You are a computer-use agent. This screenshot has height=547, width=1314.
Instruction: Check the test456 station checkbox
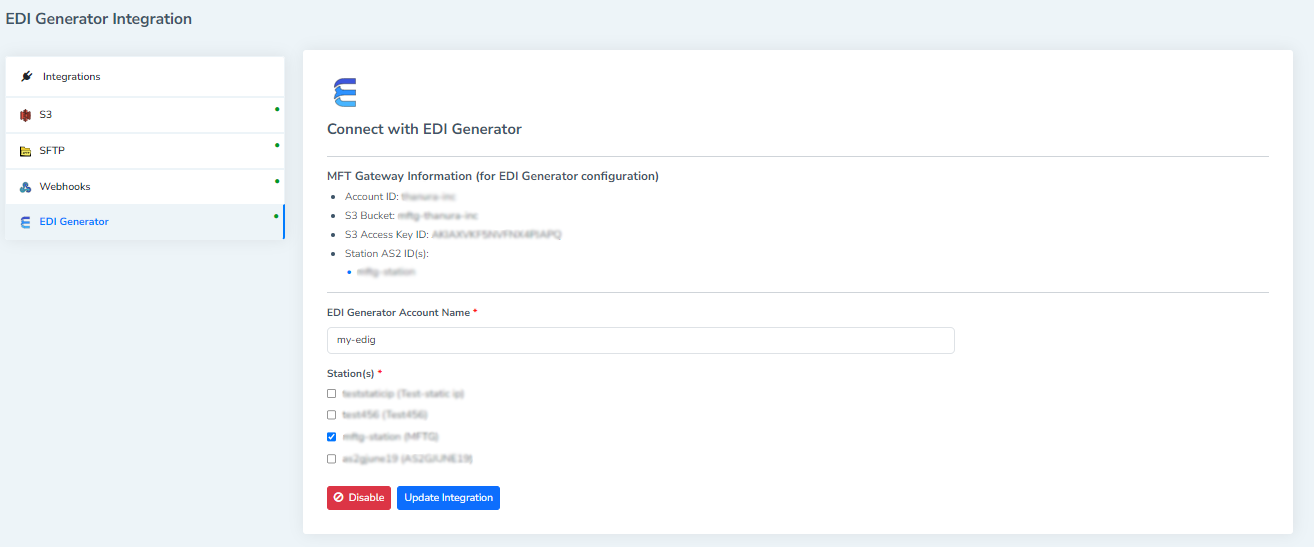(x=332, y=414)
